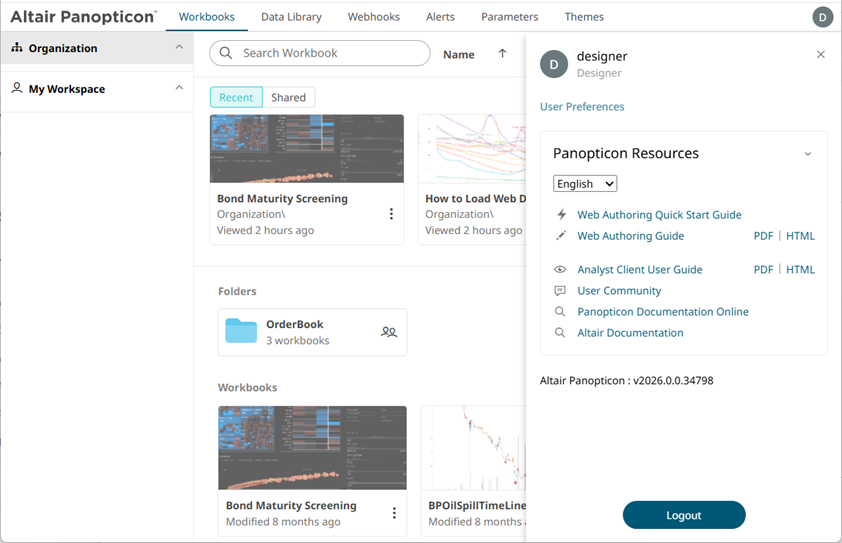This screenshot has width=842, height=543.
Task: Click the Logout button
Action: 684,515
